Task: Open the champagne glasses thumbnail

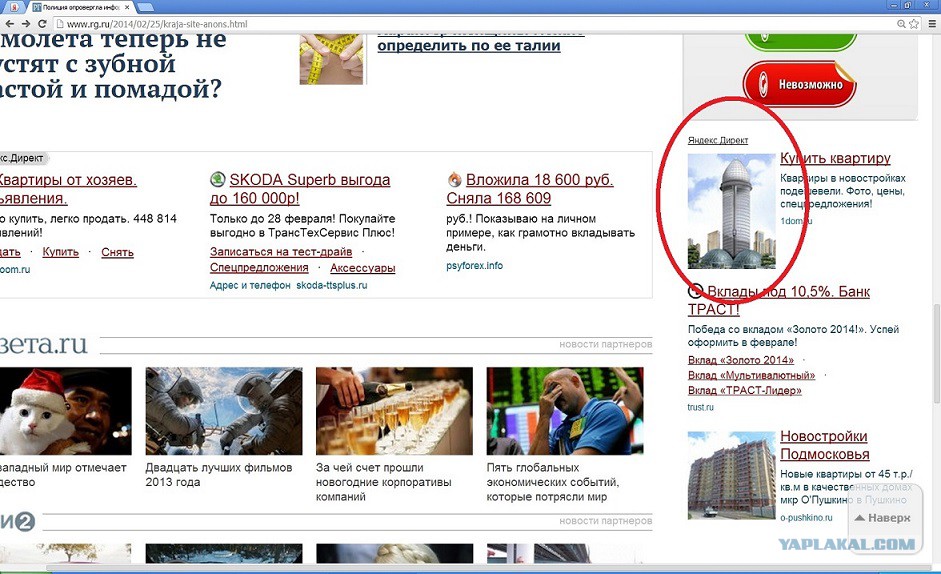Action: [394, 411]
